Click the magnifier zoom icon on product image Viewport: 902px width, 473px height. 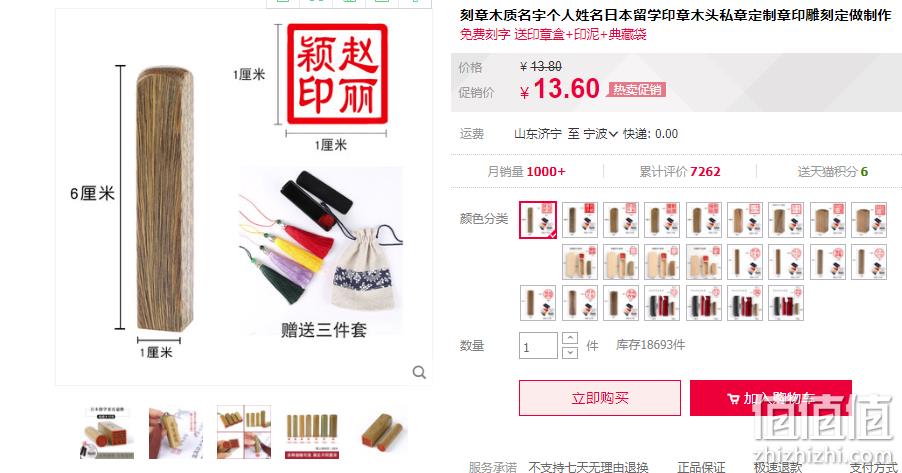click(x=419, y=373)
